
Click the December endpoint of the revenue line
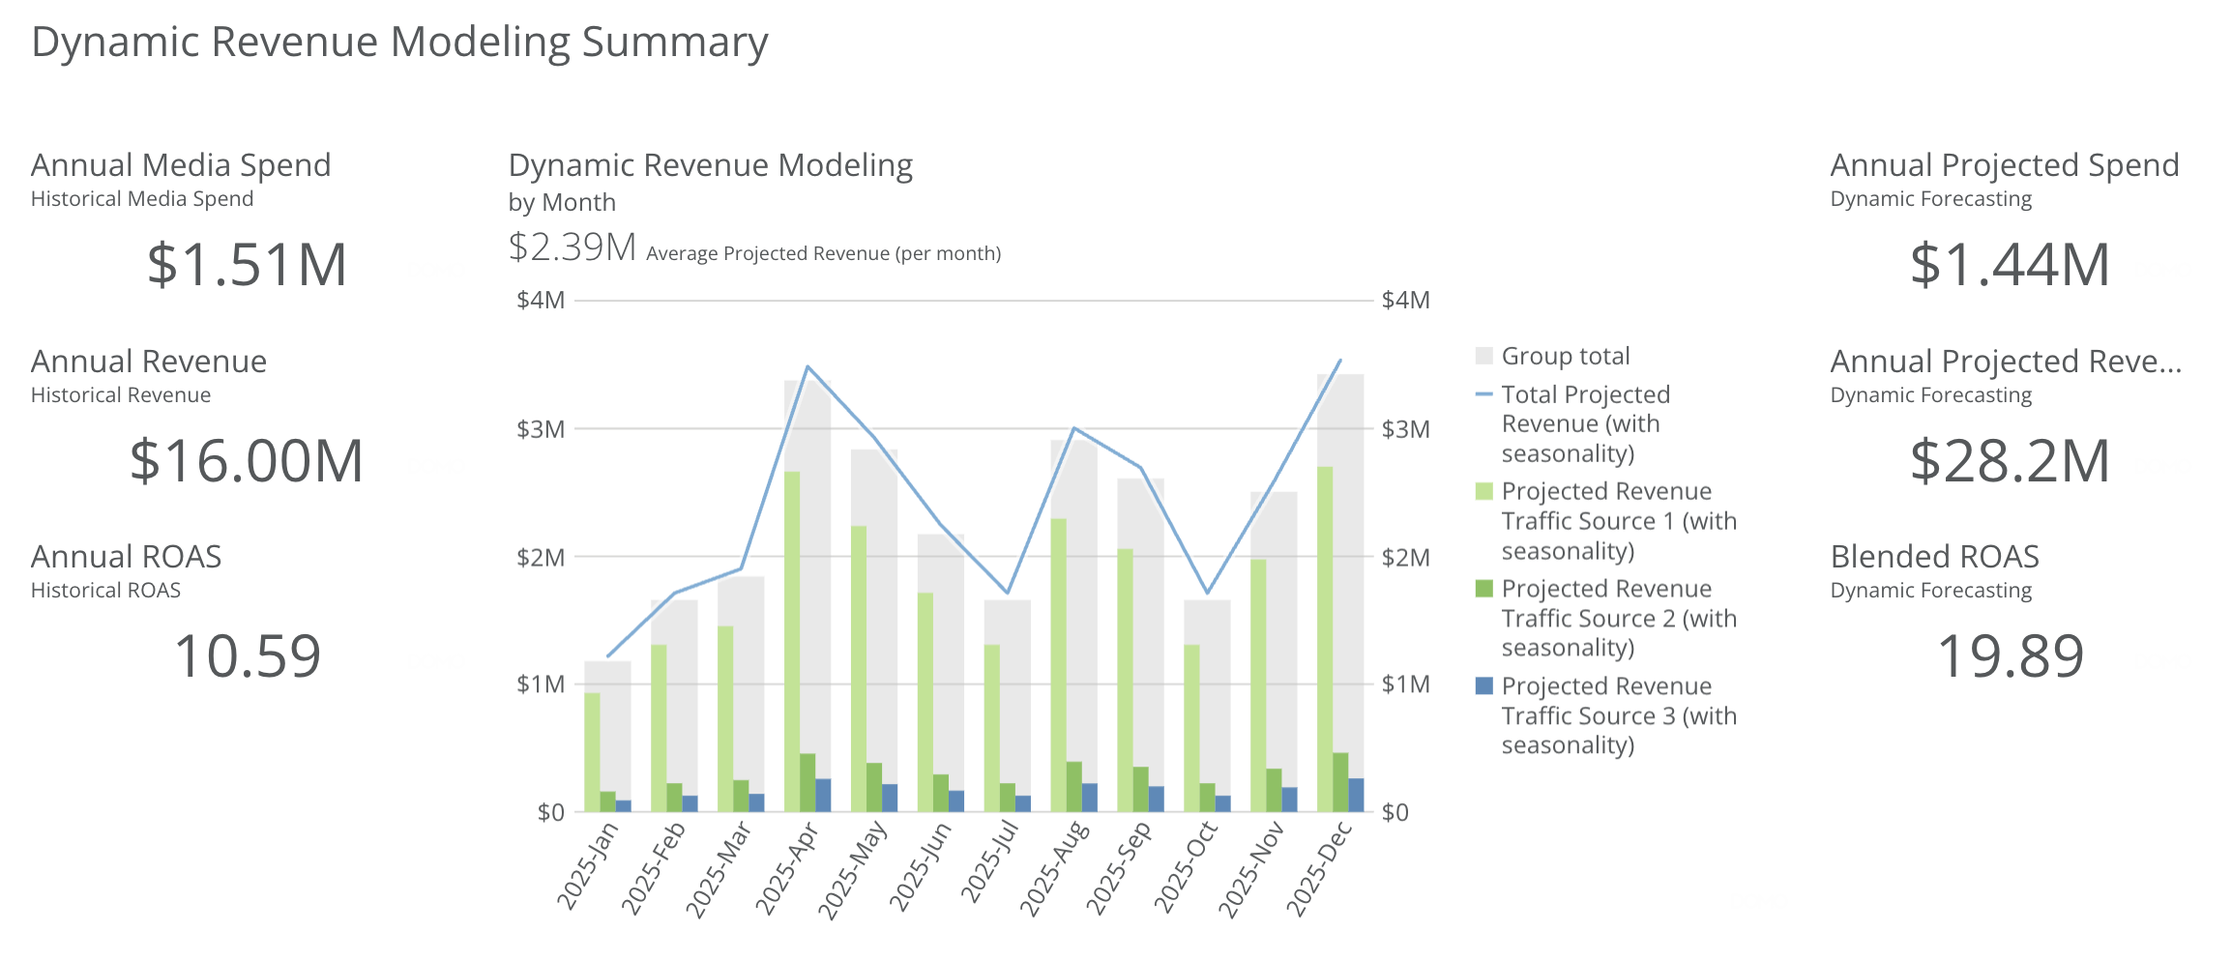(x=1341, y=360)
